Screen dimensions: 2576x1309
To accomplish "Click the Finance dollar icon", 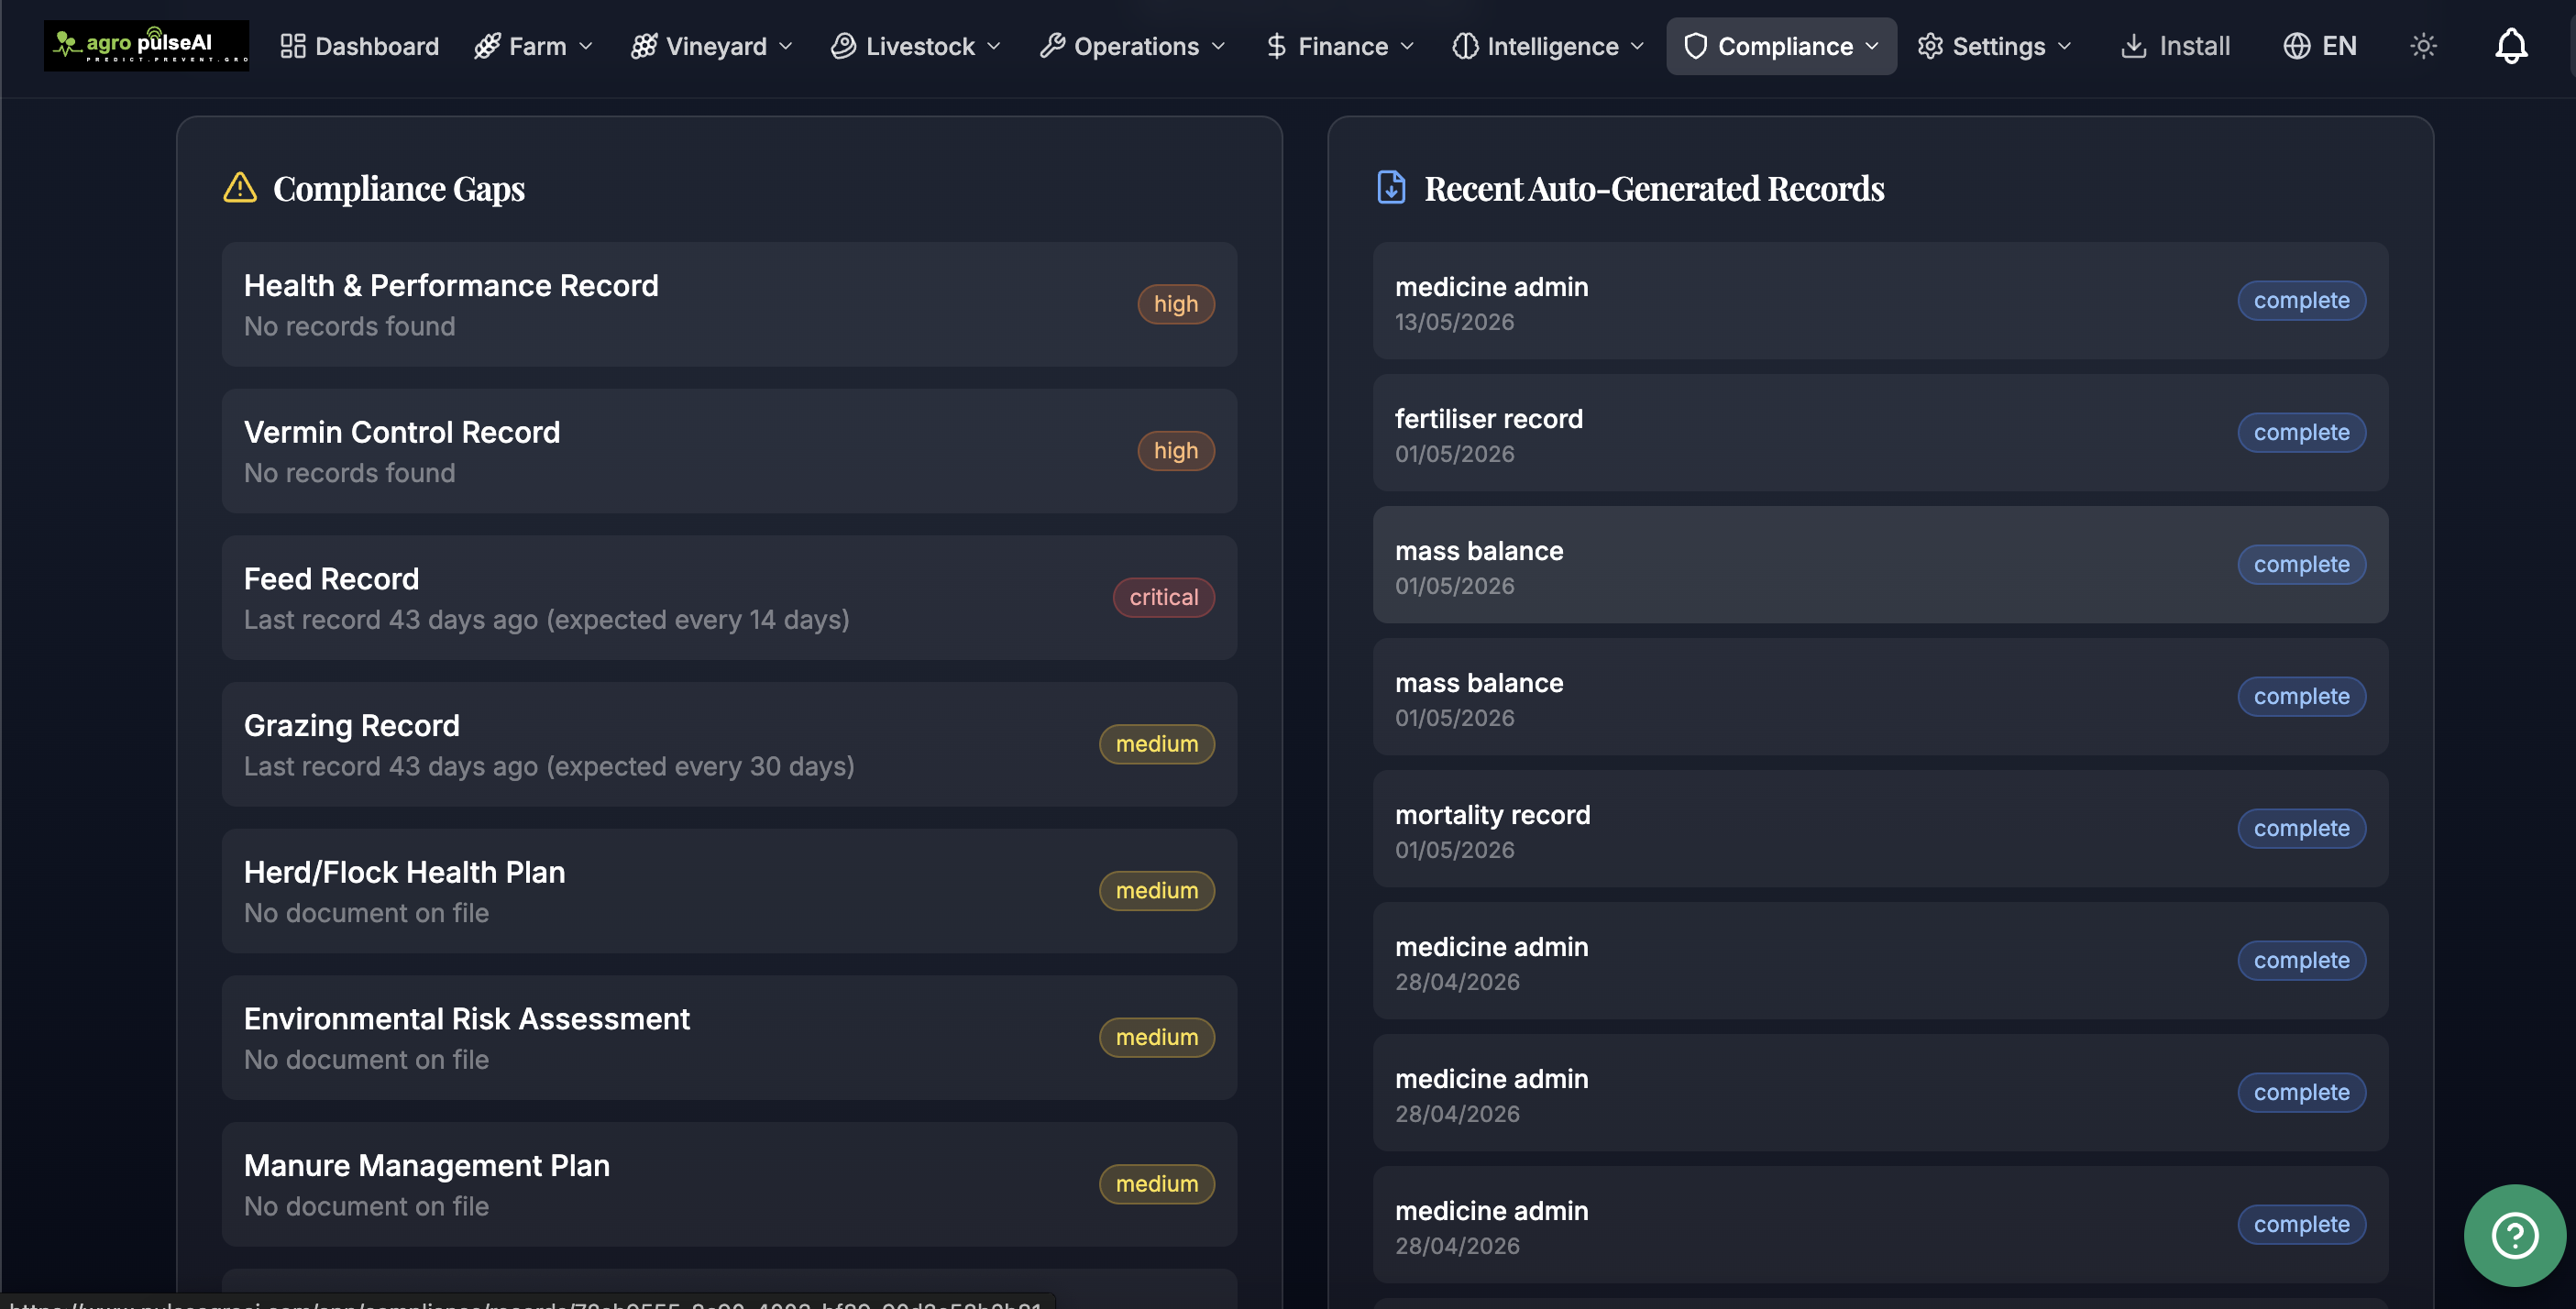I will pyautogui.click(x=1276, y=46).
